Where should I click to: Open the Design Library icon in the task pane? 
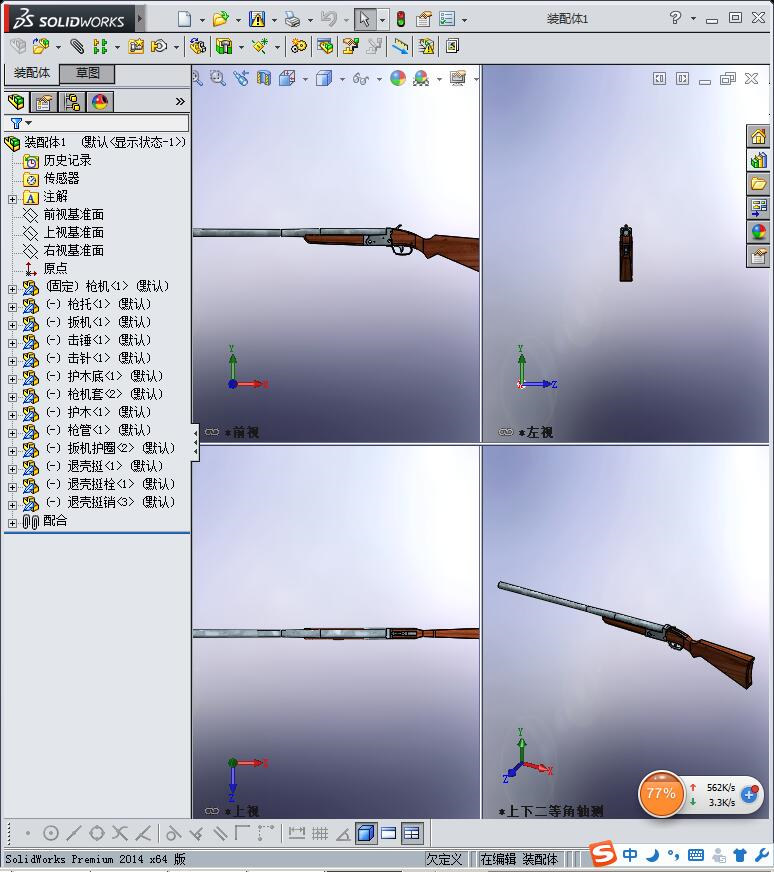pos(758,161)
